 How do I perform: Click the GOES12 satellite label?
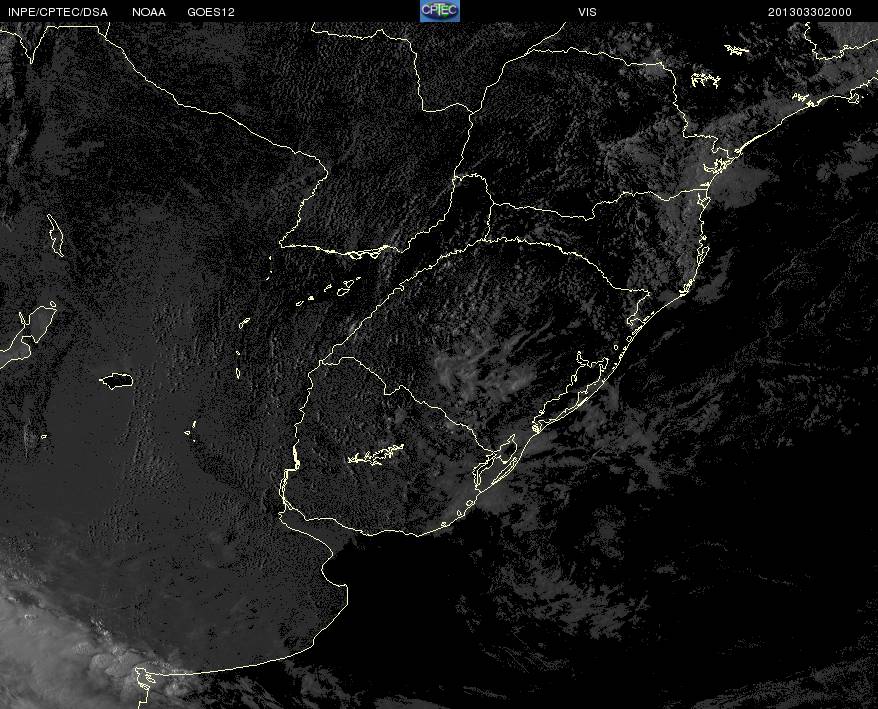pos(211,12)
